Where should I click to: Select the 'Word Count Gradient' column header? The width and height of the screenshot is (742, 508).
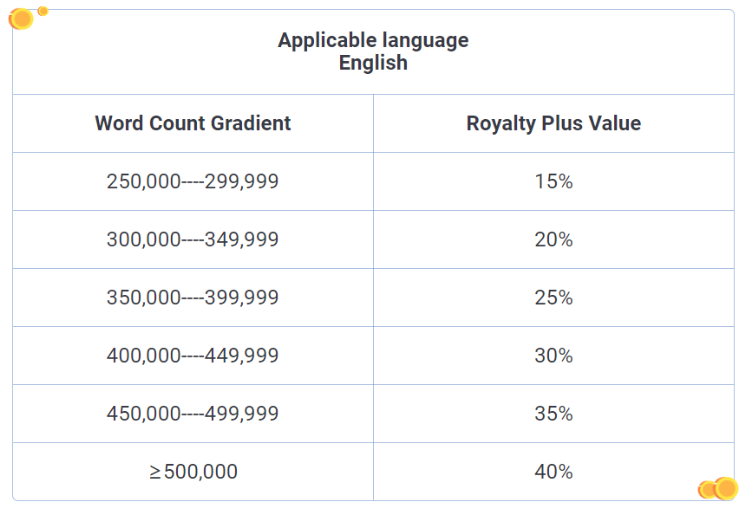coord(193,124)
